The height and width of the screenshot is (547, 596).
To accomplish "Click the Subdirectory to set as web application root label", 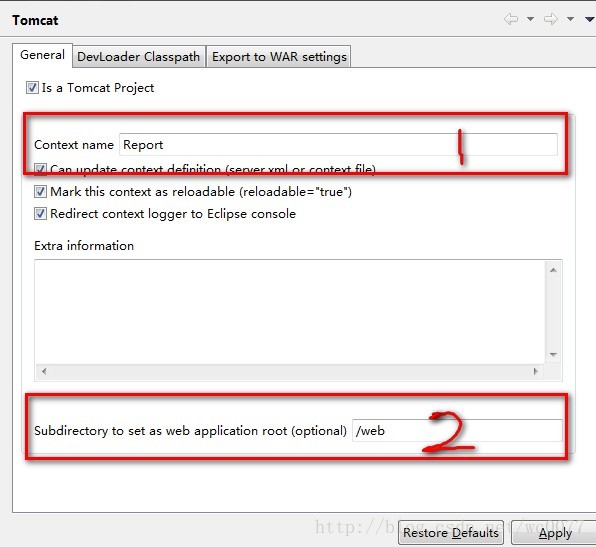I will [190, 431].
